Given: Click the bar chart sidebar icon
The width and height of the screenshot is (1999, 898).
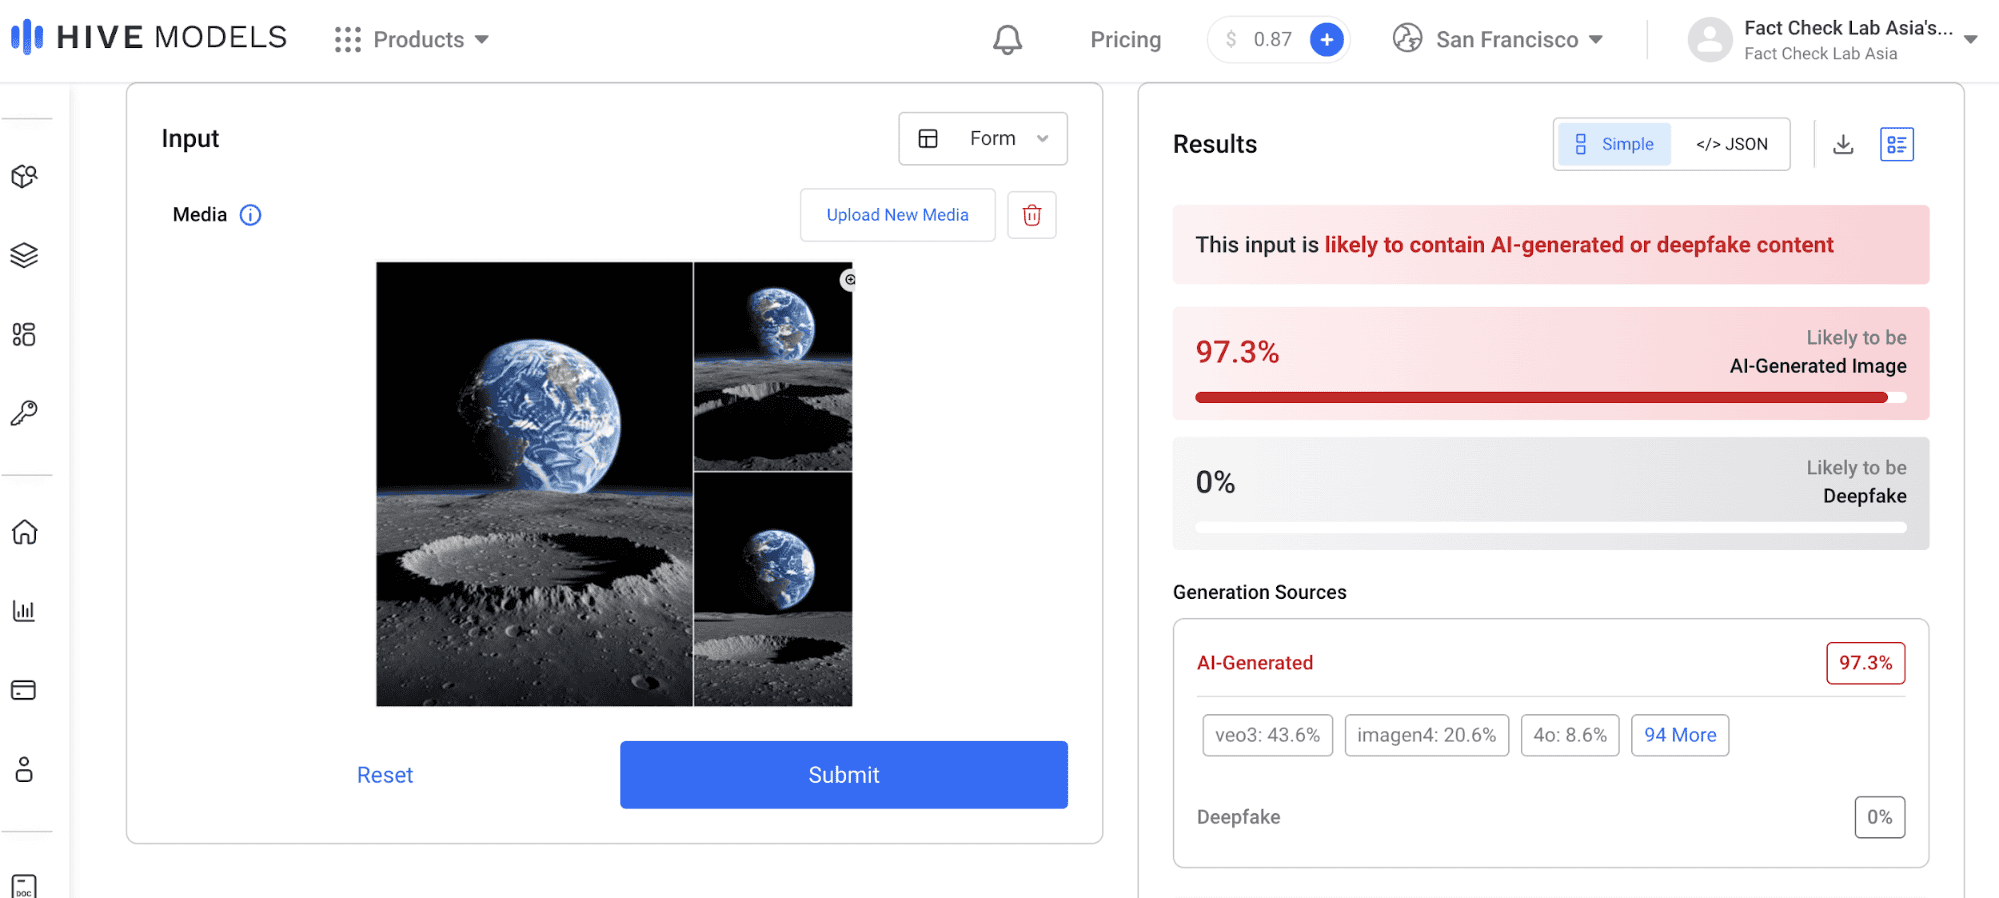Looking at the screenshot, I should pos(25,611).
